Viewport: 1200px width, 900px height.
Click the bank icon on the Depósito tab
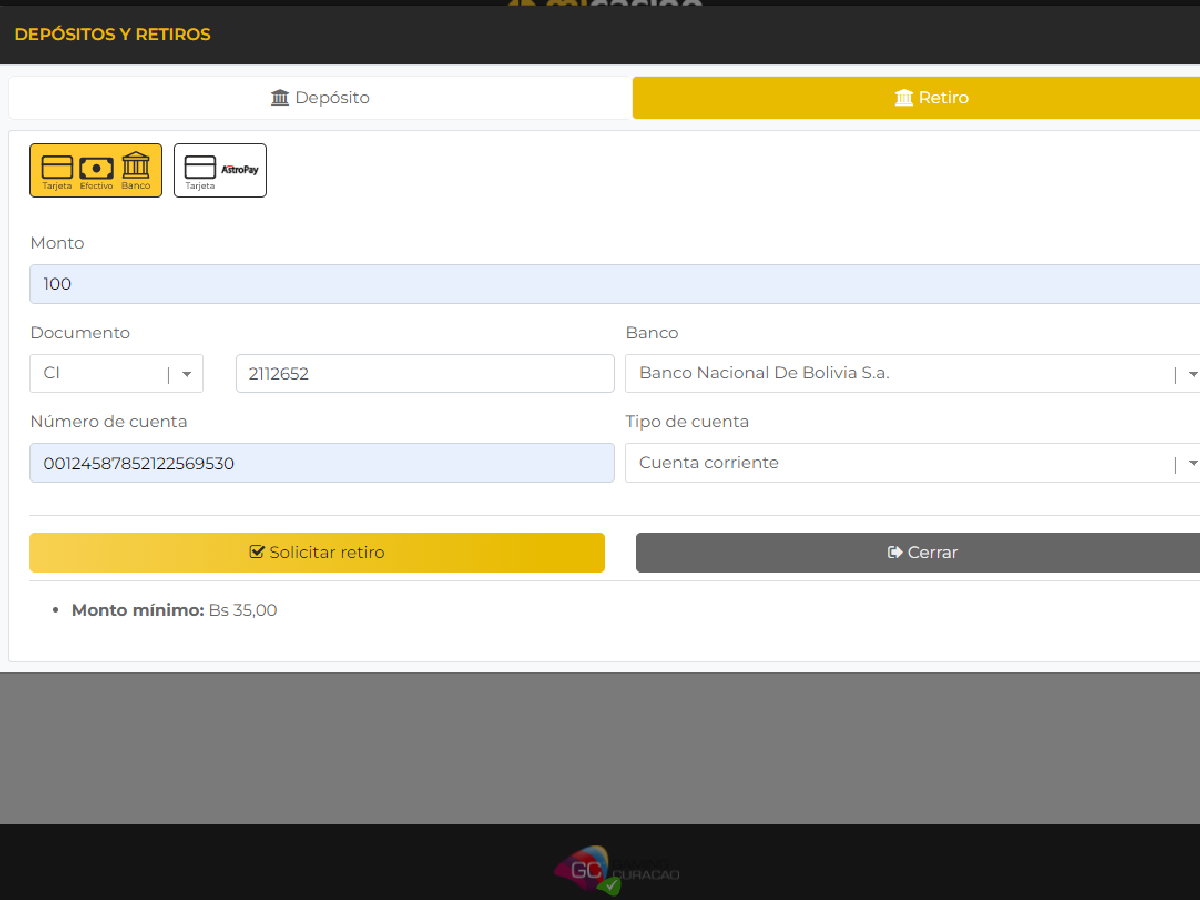click(x=280, y=98)
